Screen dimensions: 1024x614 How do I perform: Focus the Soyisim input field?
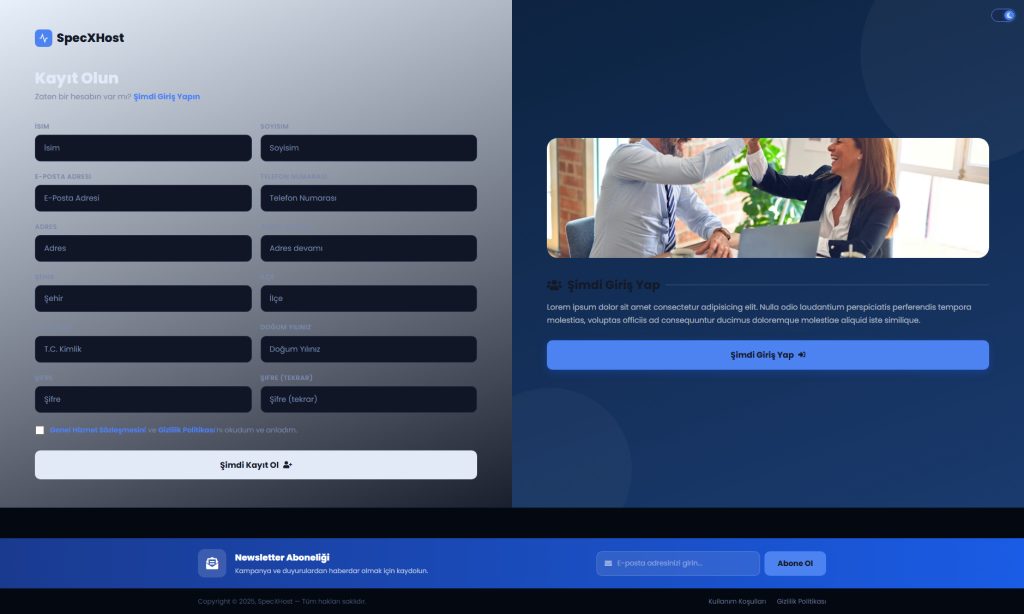[368, 148]
